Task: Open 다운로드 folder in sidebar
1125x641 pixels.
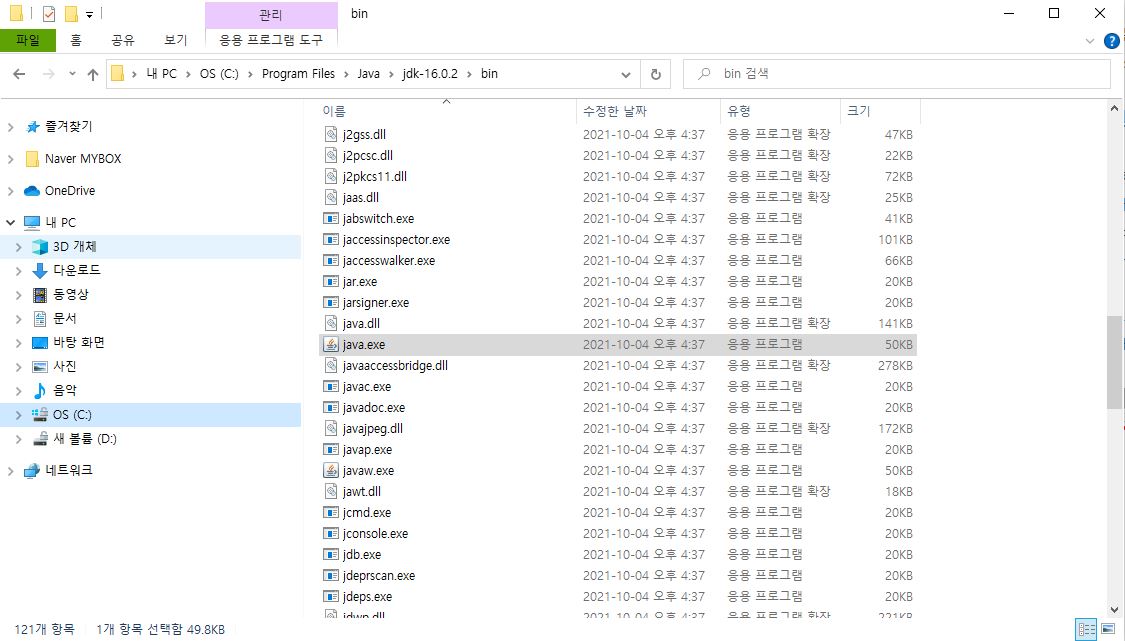Action: click(76, 270)
